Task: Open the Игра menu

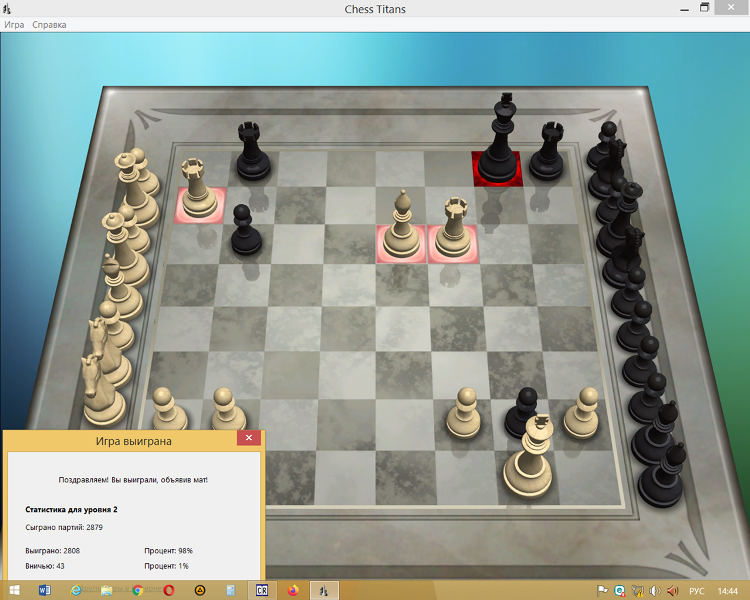Action: [x=14, y=24]
